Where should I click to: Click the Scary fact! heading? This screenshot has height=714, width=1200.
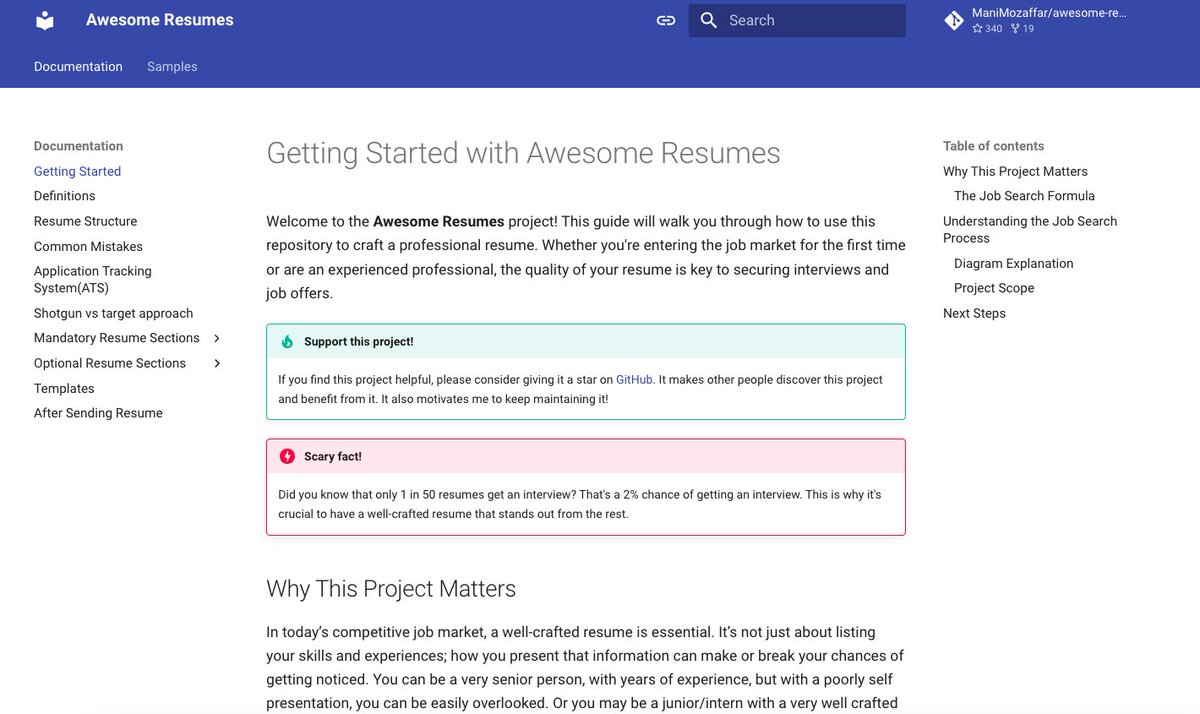click(333, 456)
